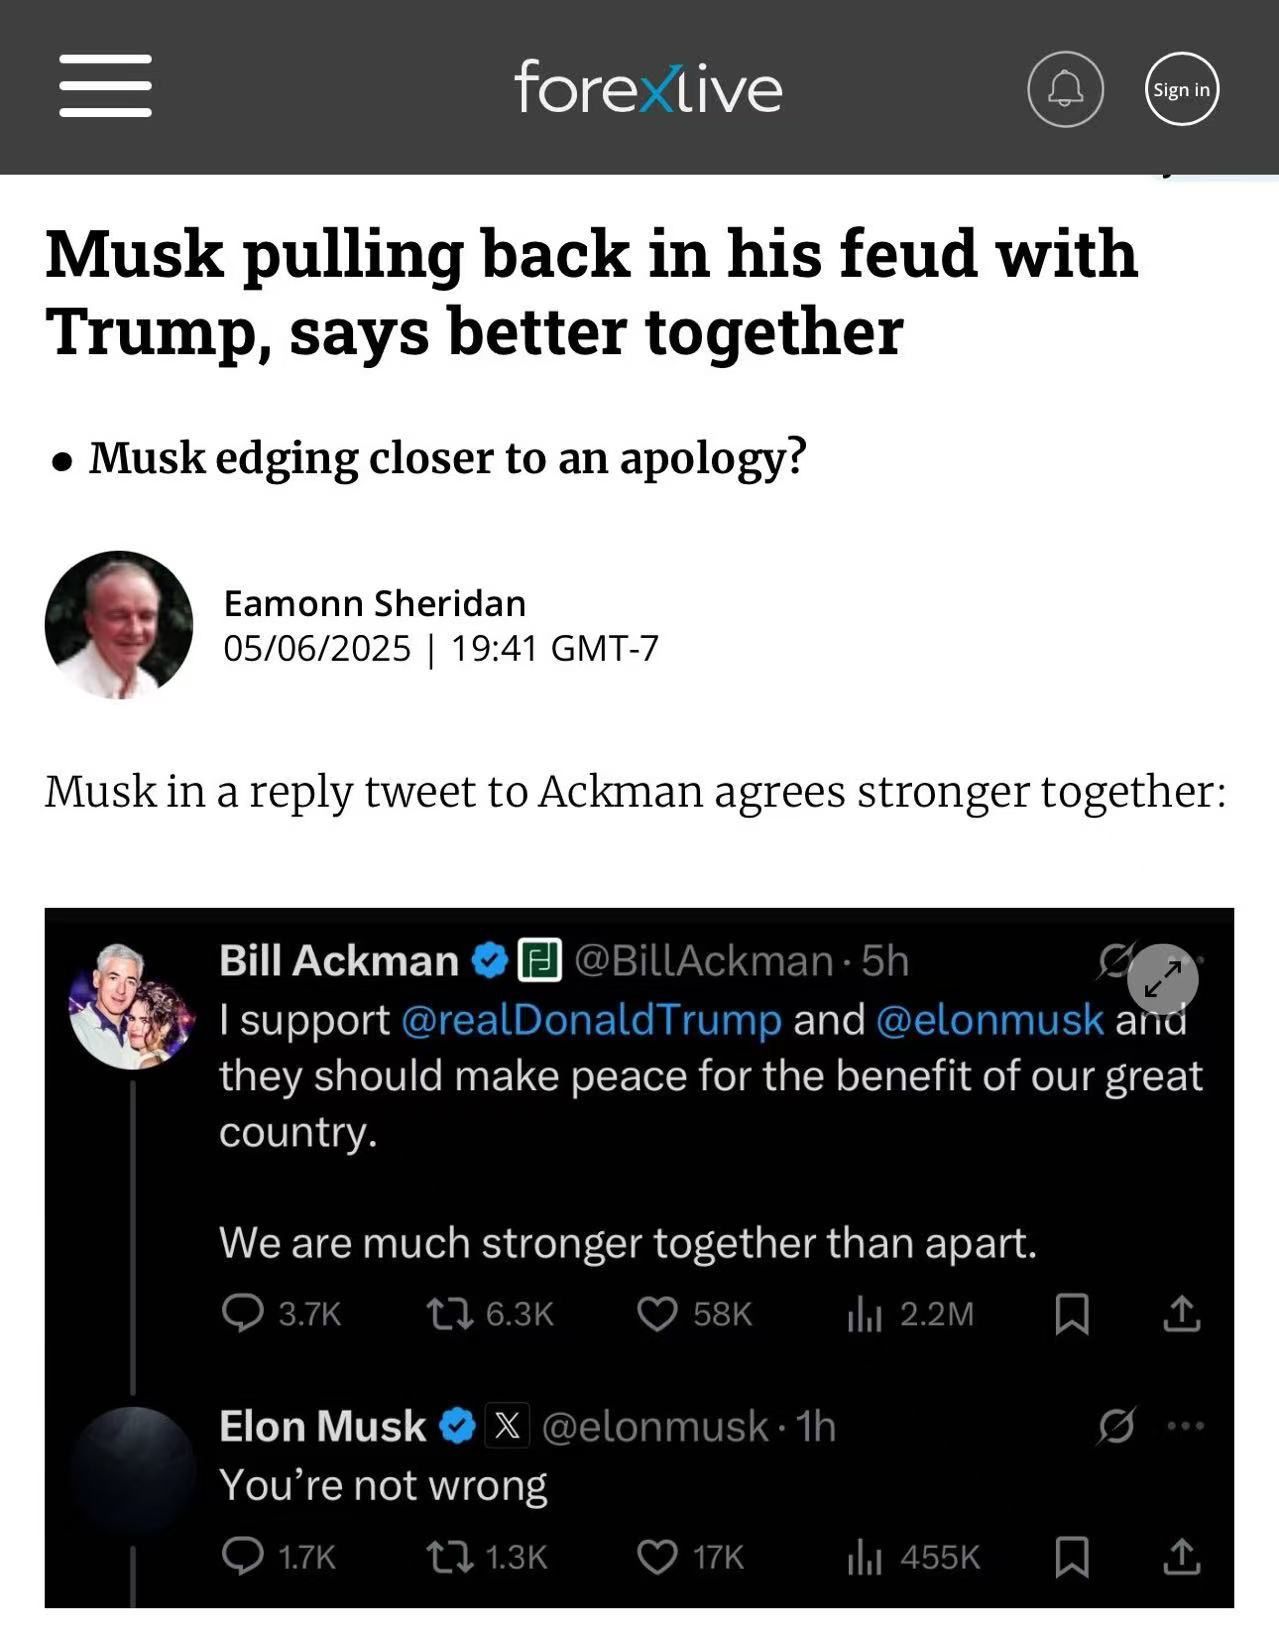
Task: Open the hamburger navigation menu
Action: pyautogui.click(x=105, y=87)
